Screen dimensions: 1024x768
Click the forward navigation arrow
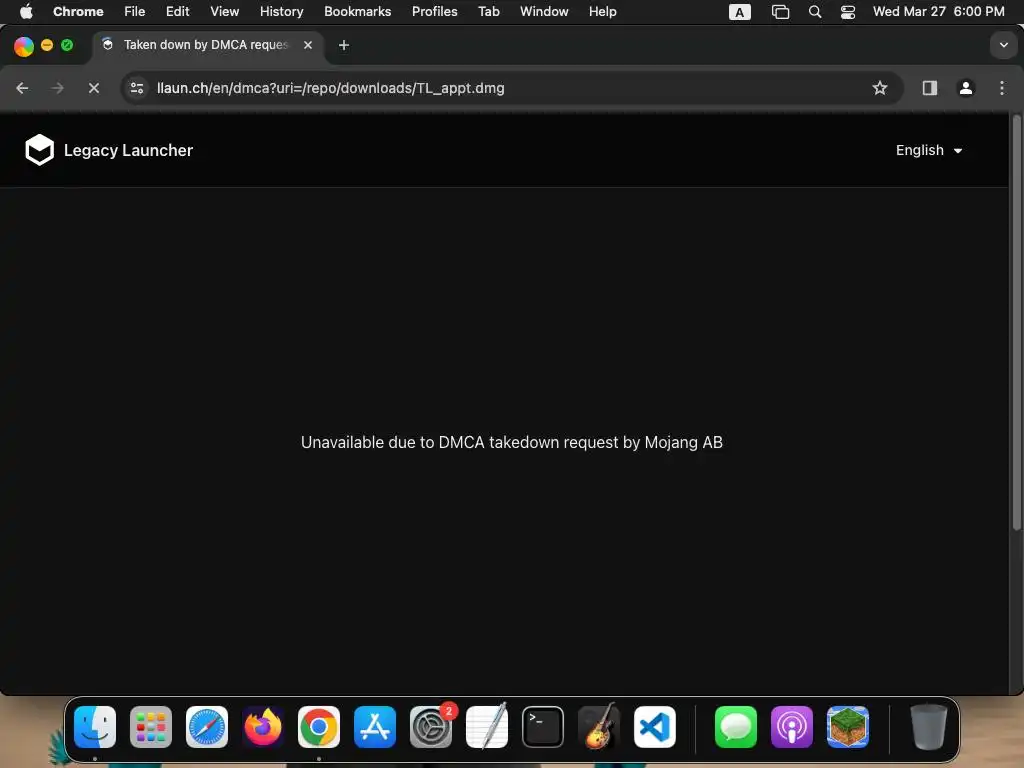(x=57, y=88)
